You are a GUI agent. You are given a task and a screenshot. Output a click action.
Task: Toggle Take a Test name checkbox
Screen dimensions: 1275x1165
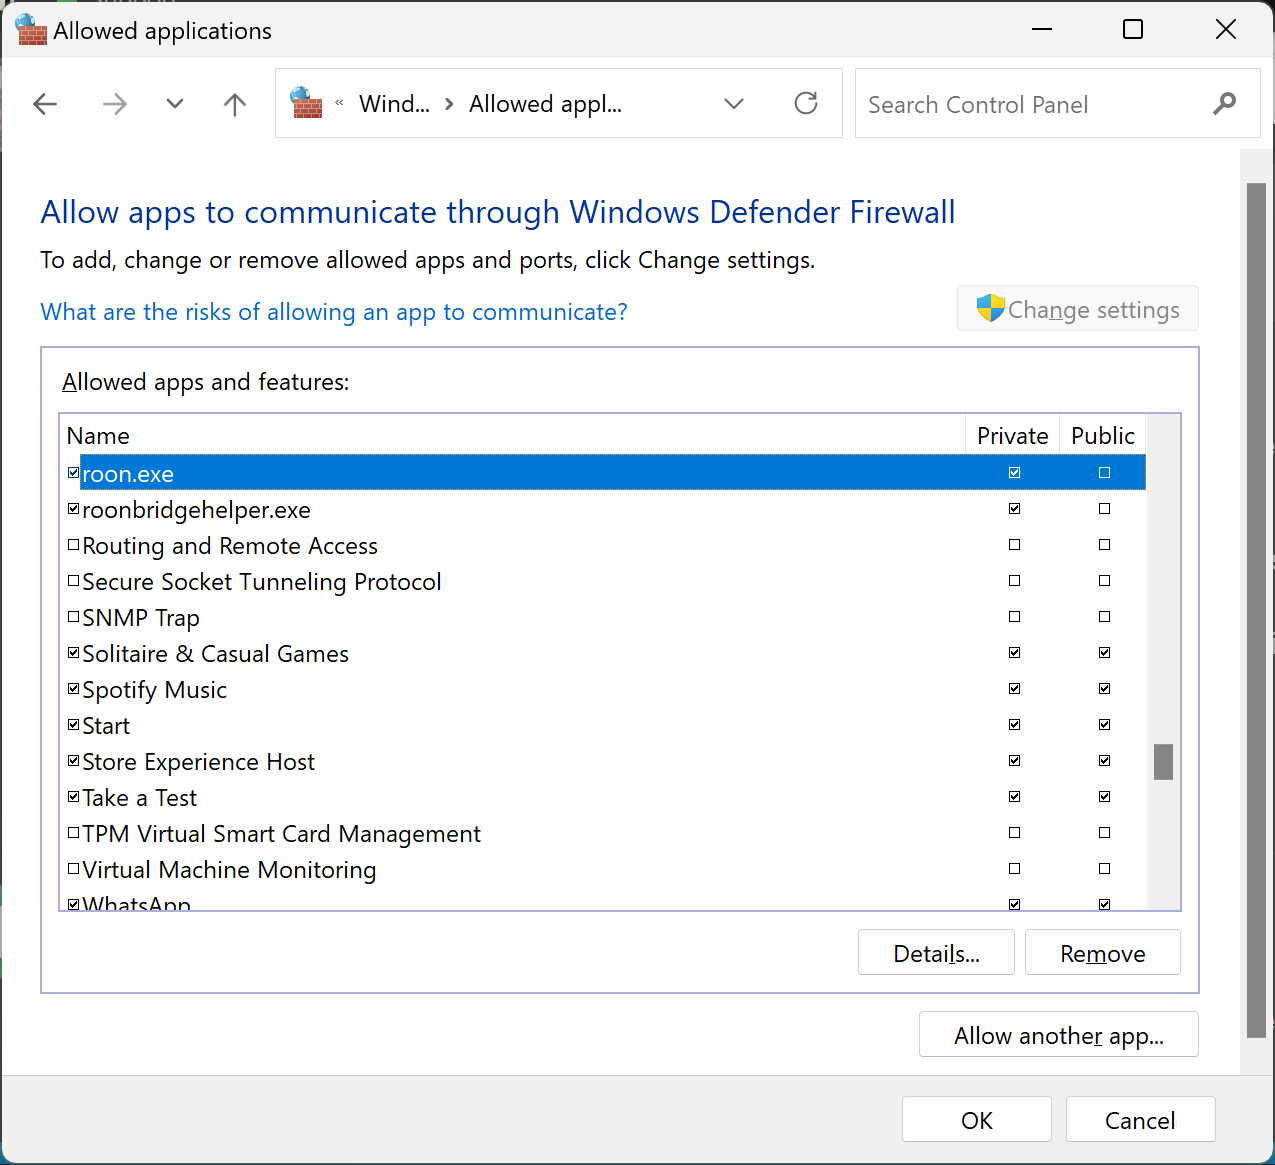[x=73, y=797]
